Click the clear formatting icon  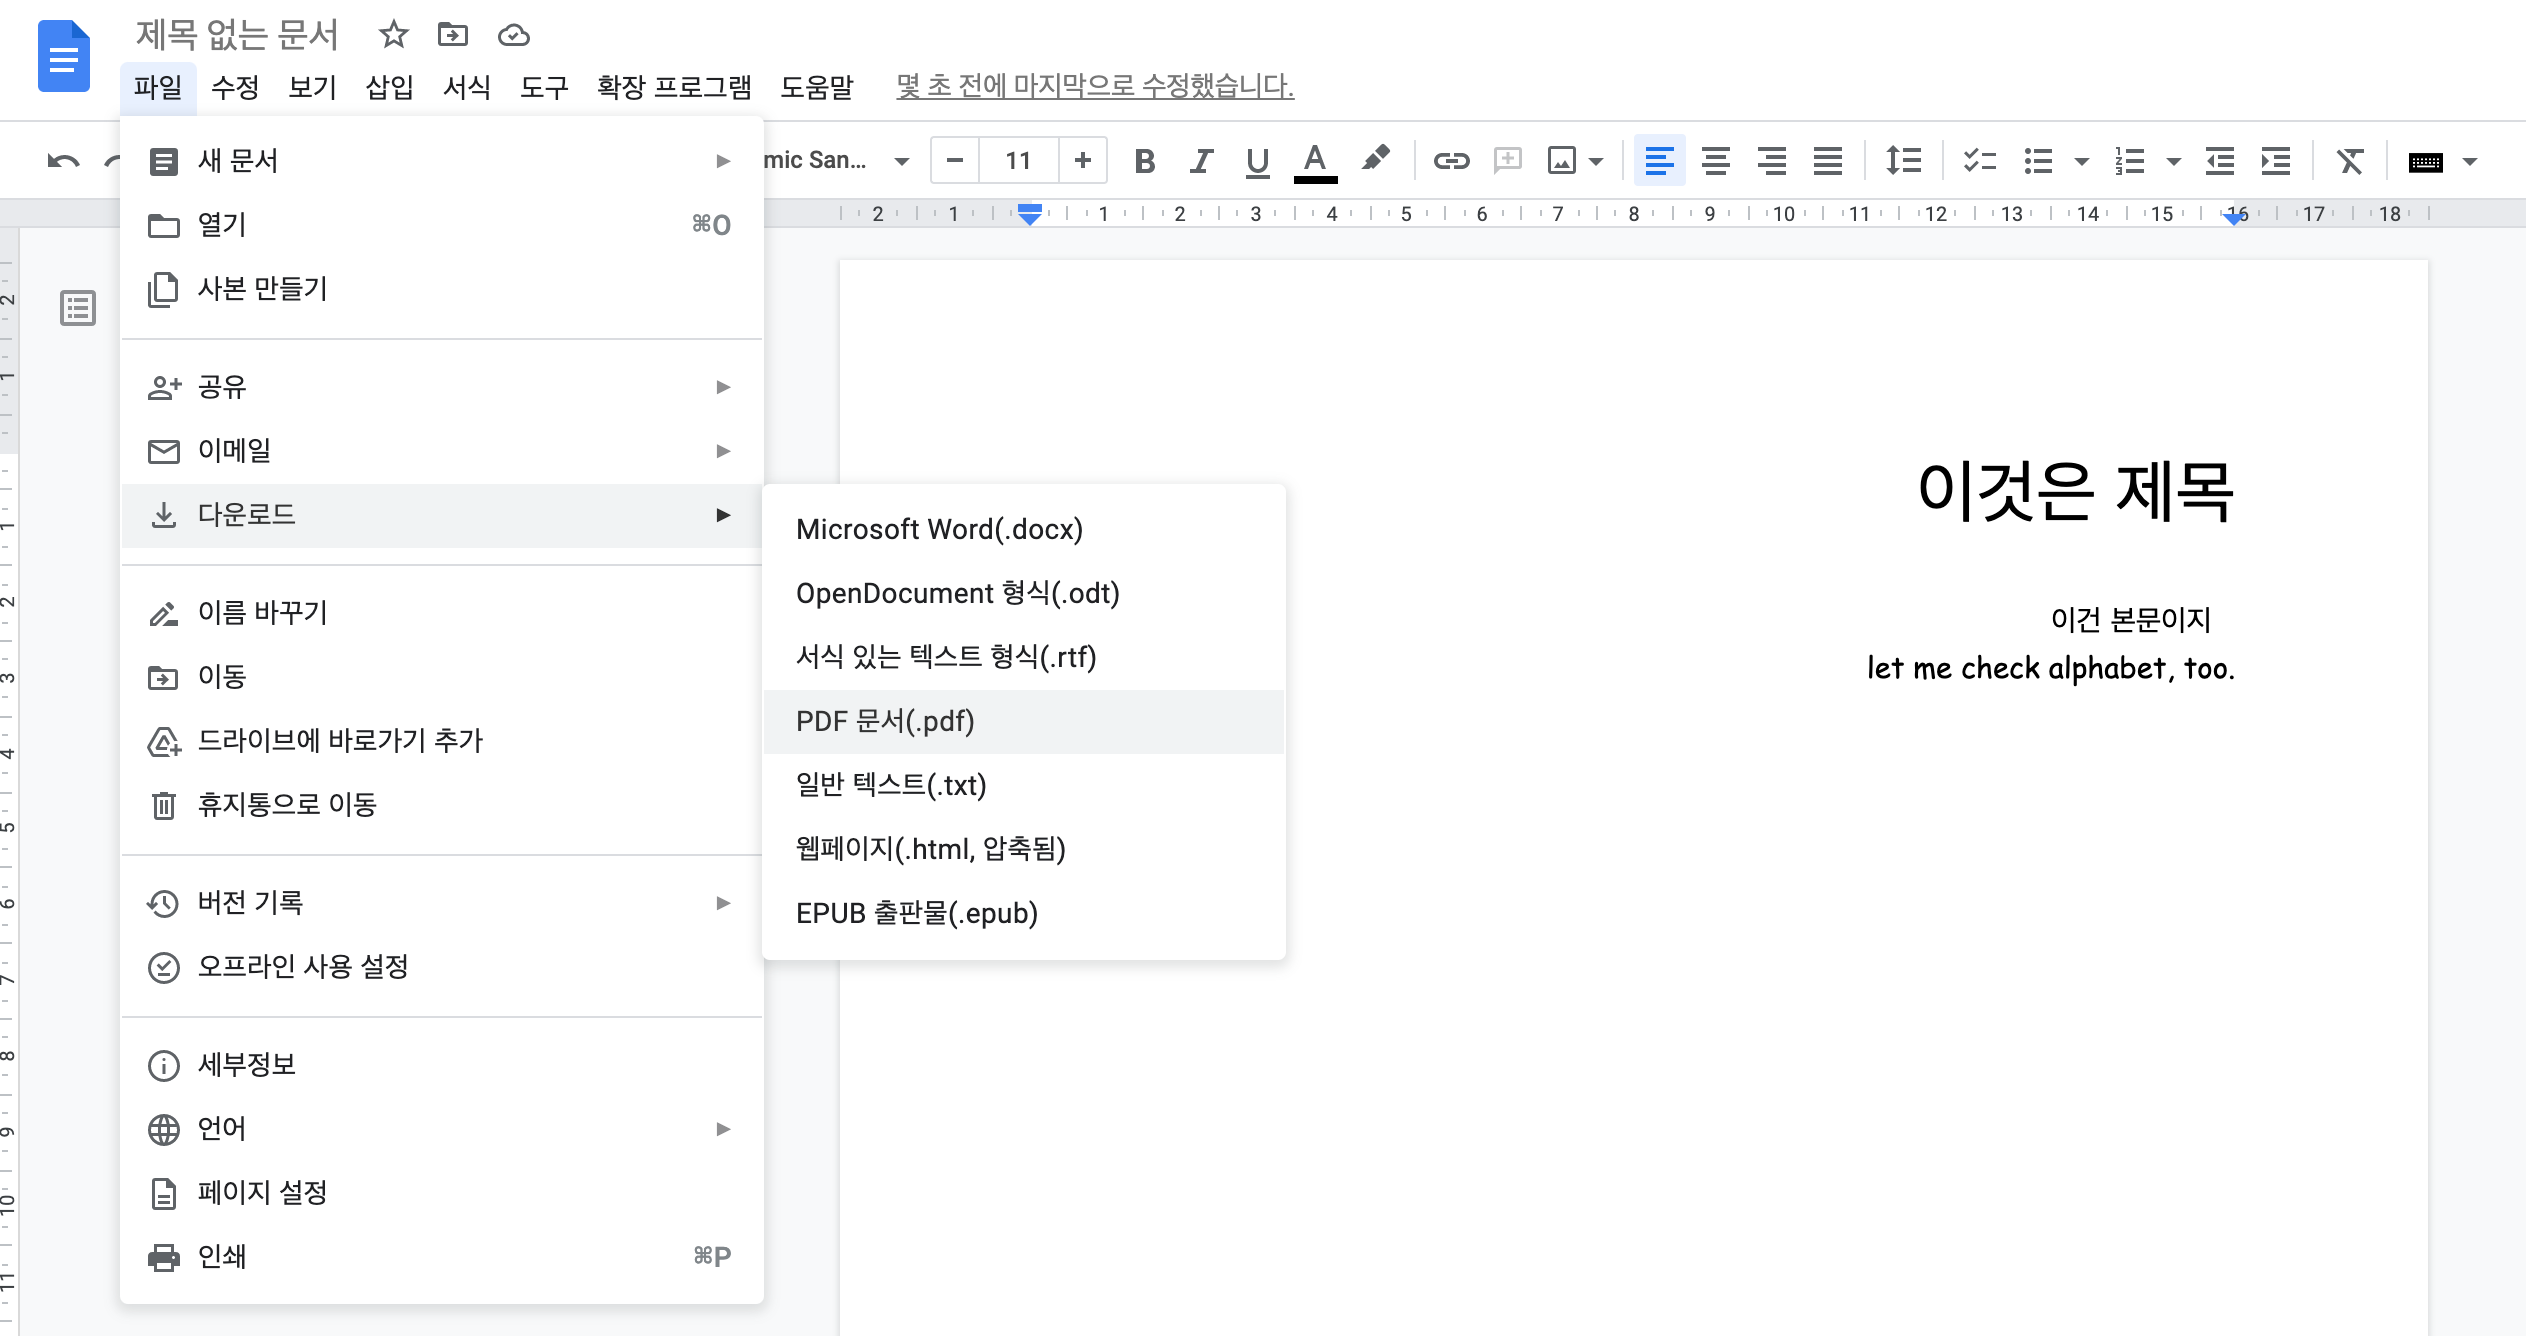(x=2349, y=161)
